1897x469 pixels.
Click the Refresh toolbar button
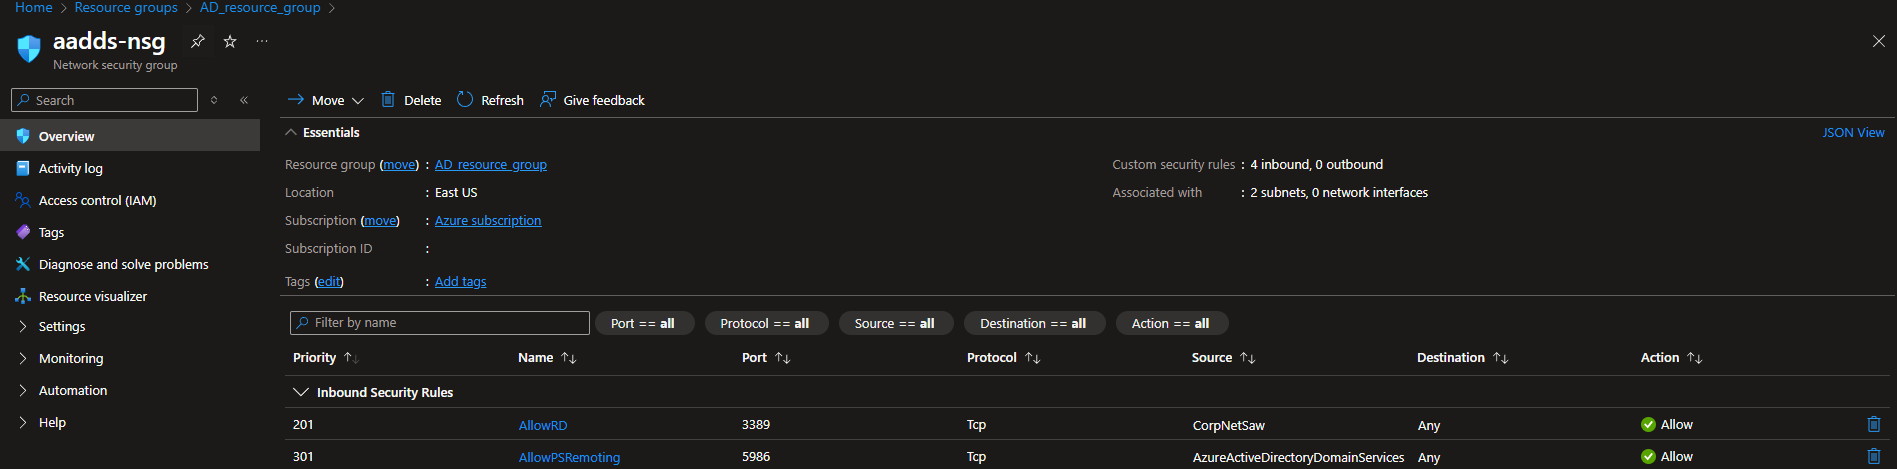pyautogui.click(x=490, y=100)
